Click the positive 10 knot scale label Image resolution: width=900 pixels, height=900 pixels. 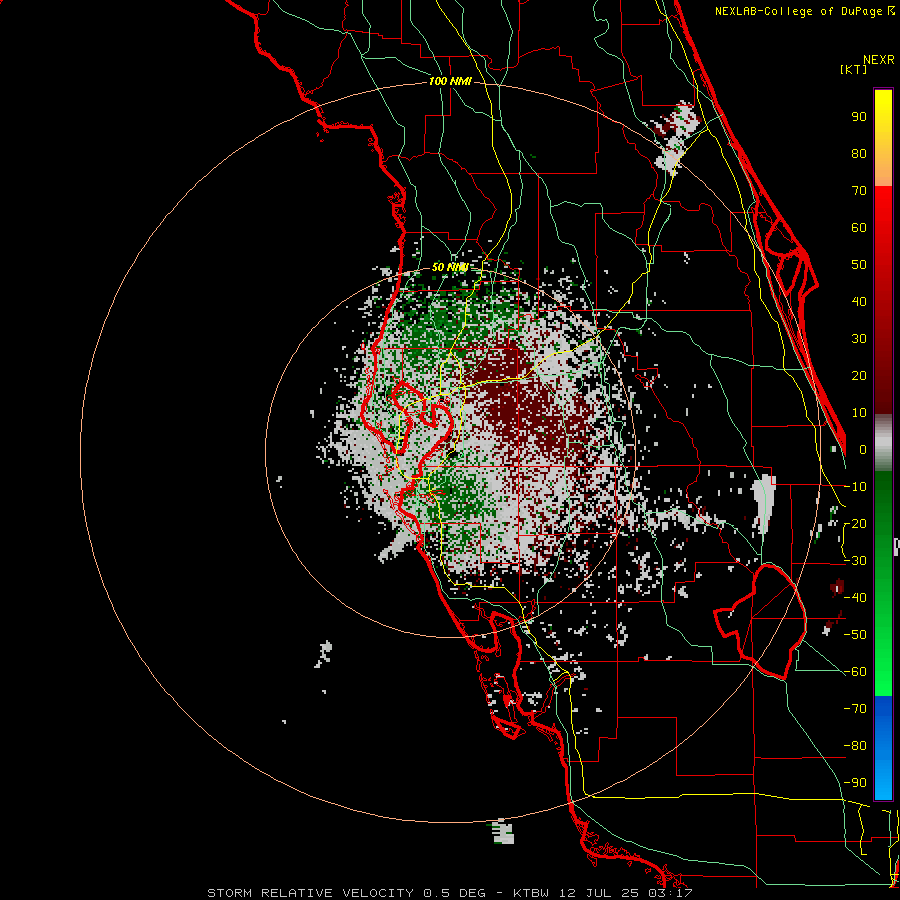859,413
